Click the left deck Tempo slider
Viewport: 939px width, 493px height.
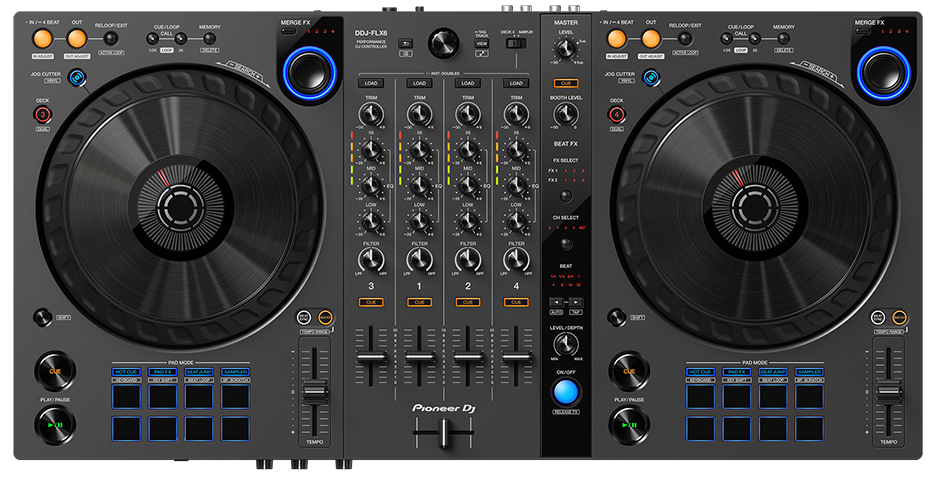pos(315,391)
